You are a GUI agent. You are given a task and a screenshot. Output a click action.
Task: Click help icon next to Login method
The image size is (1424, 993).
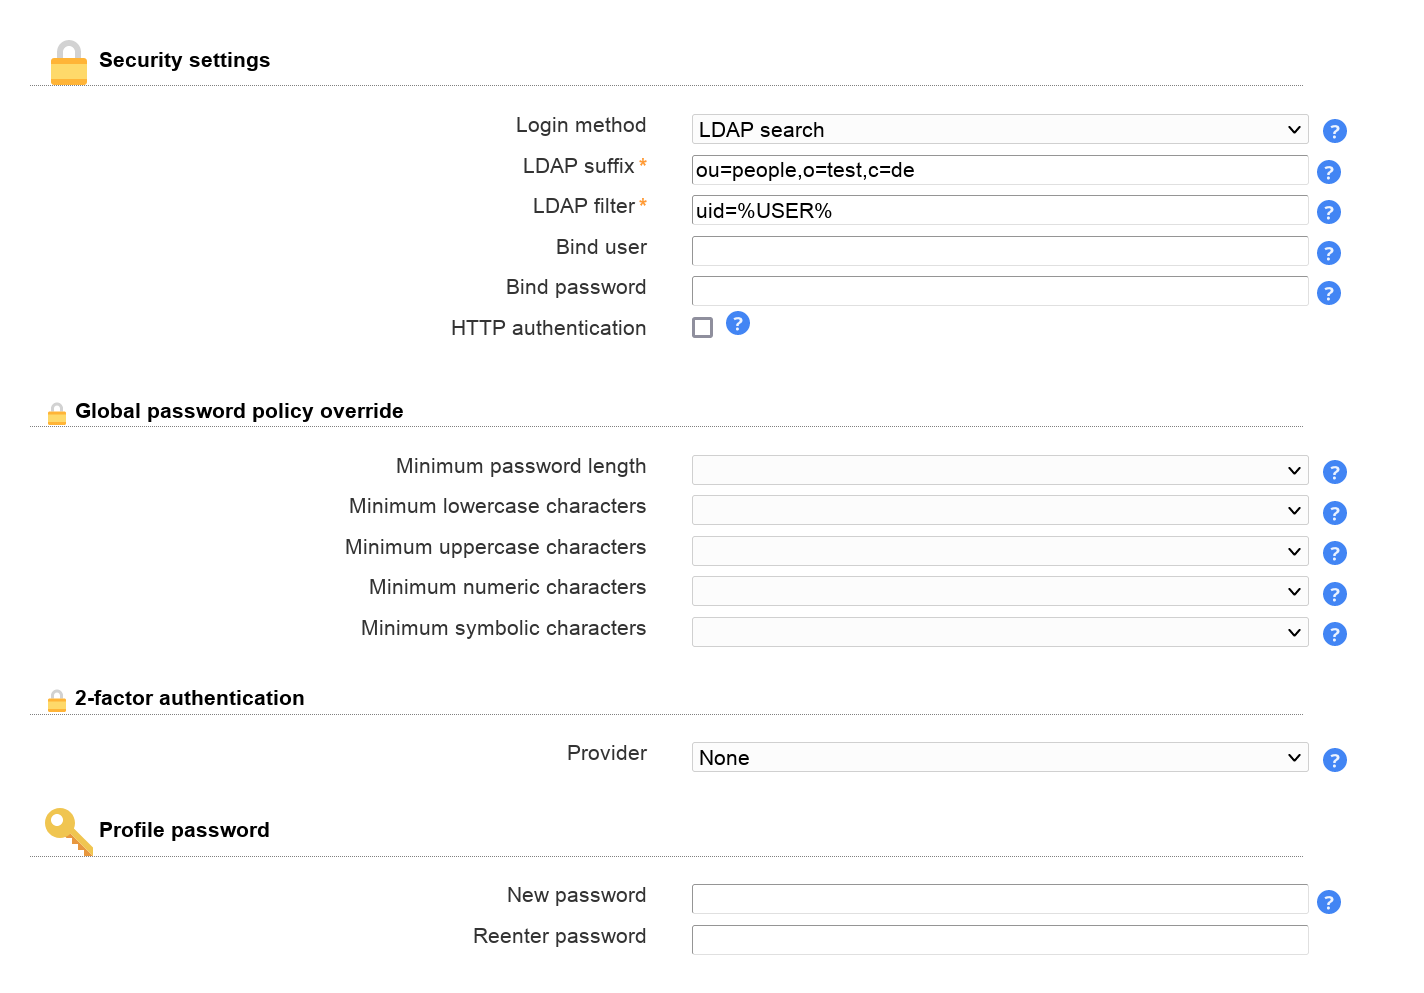click(x=1334, y=131)
